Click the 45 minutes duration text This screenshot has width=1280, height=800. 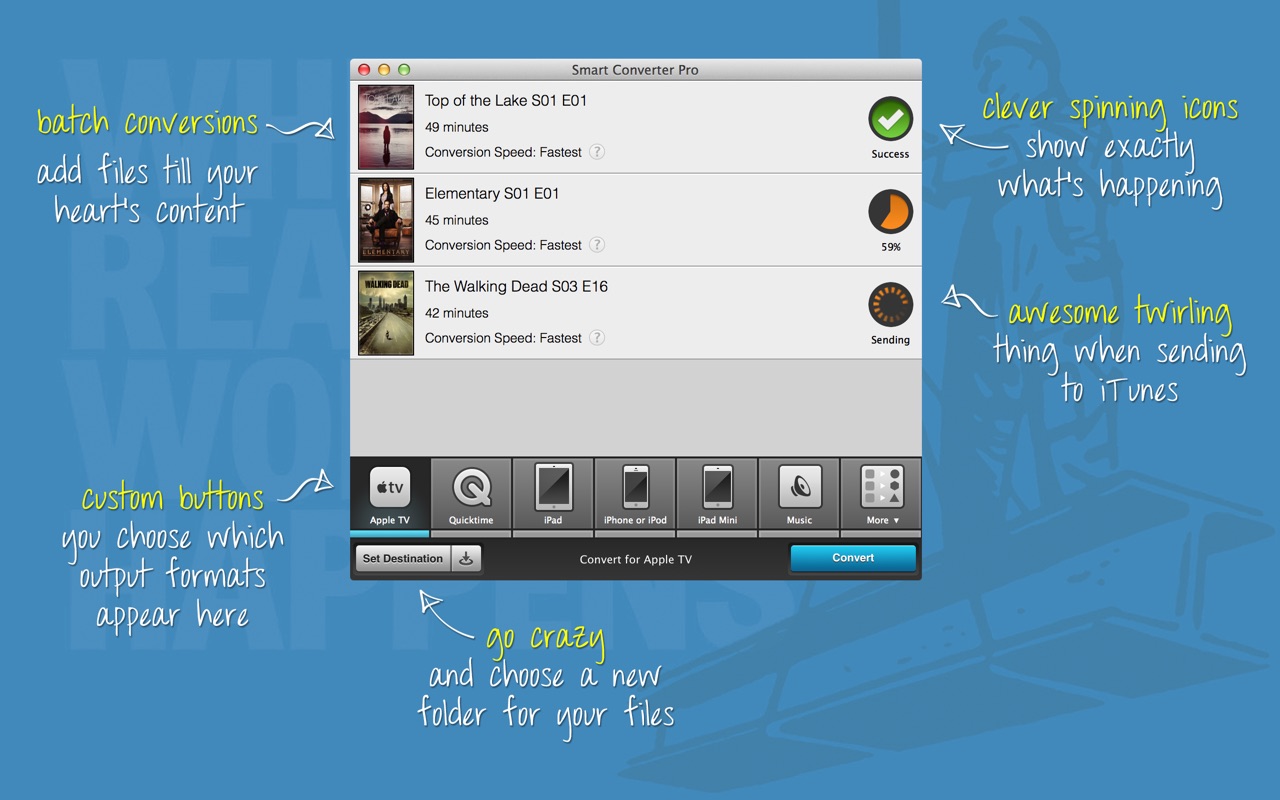tap(457, 220)
